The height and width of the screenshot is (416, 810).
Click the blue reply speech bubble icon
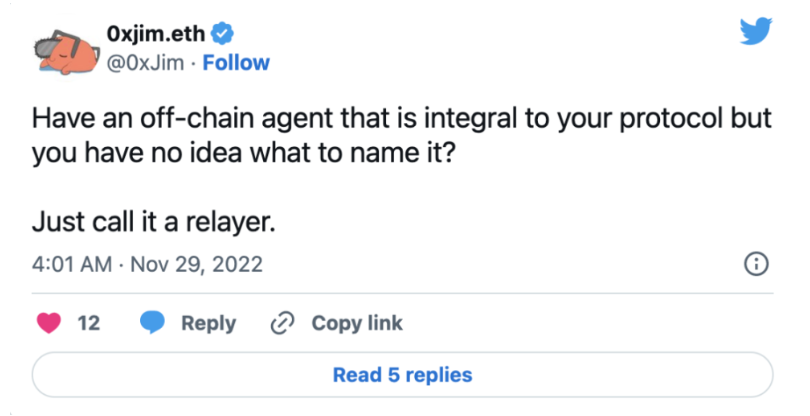152,323
